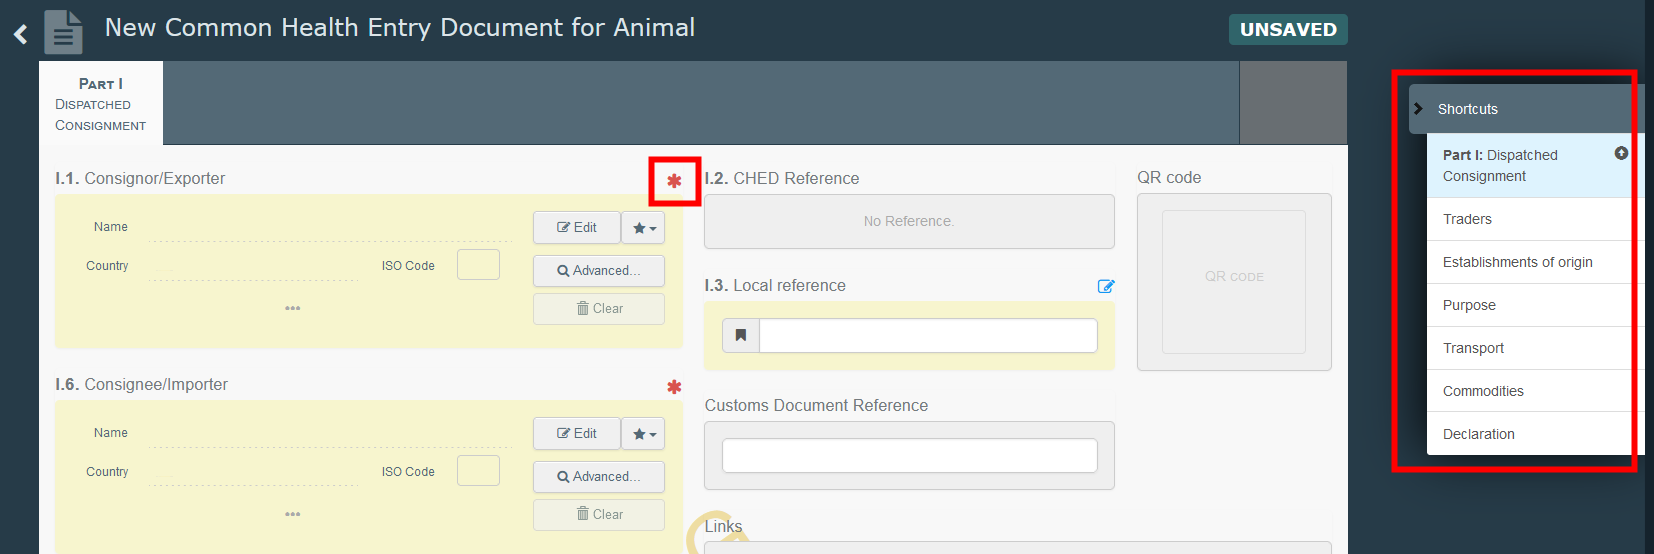1654x554 pixels.
Task: Edit the Consignor/Exporter details
Action: pyautogui.click(x=577, y=228)
